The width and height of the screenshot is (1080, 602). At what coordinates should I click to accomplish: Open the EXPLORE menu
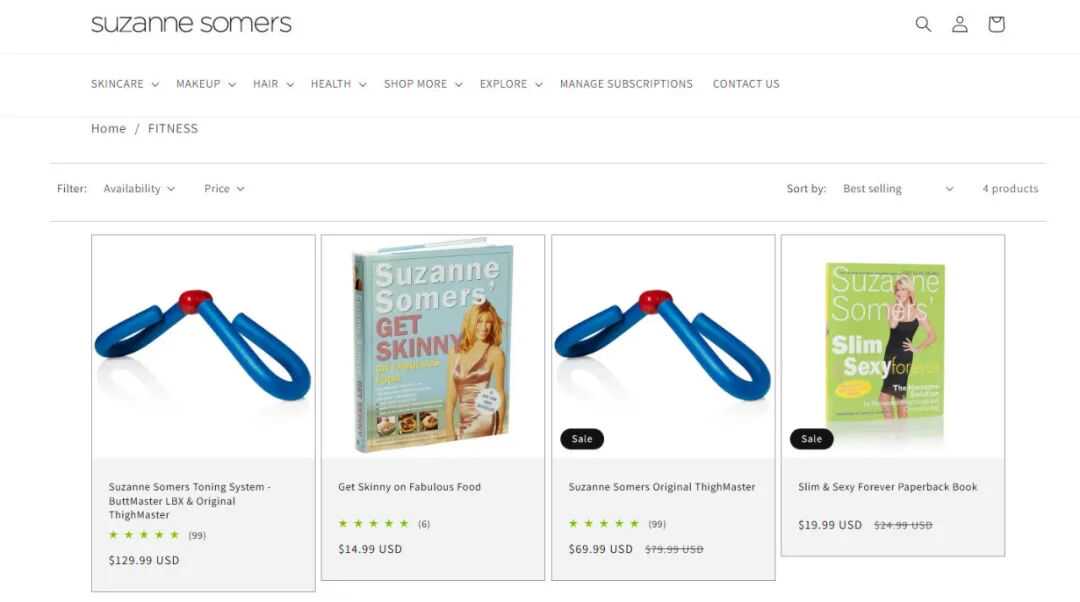pos(511,84)
